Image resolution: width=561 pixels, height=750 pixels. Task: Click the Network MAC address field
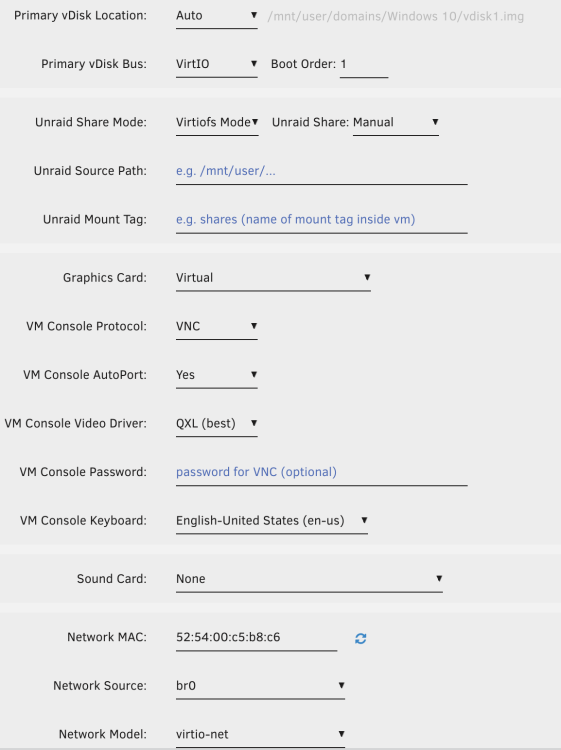click(256, 638)
